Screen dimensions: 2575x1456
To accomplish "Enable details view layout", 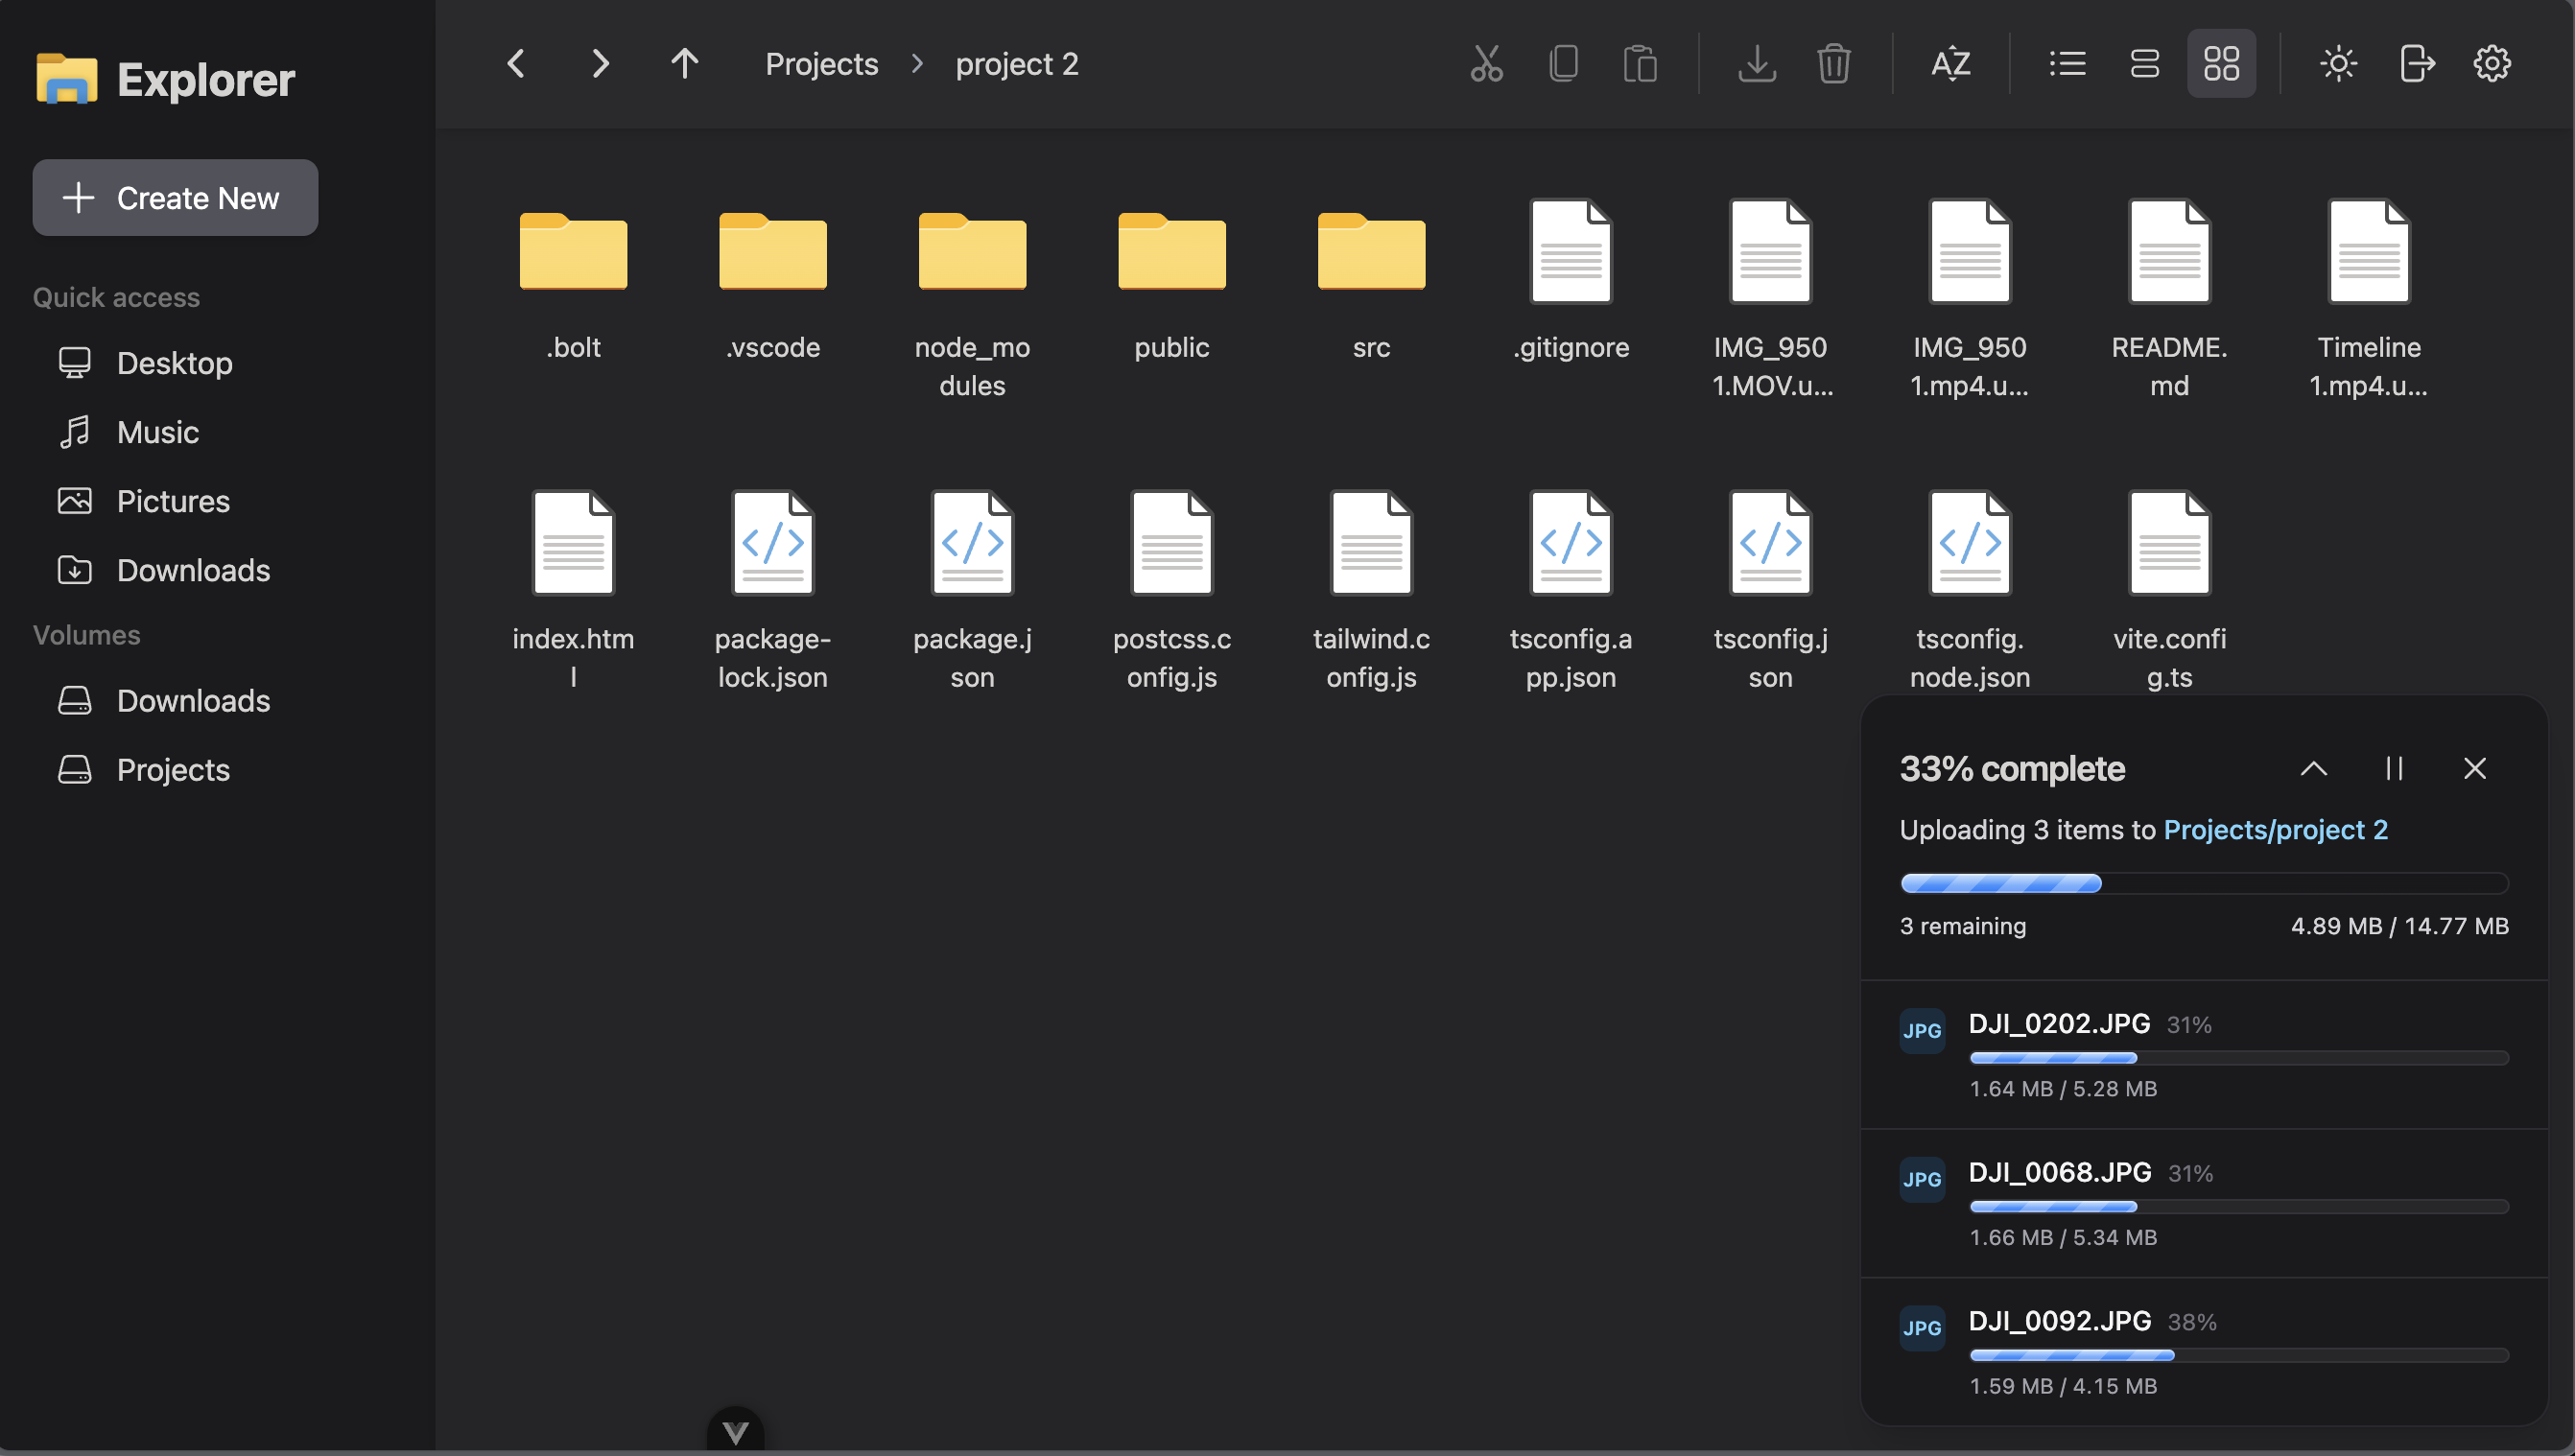I will 2144,63.
